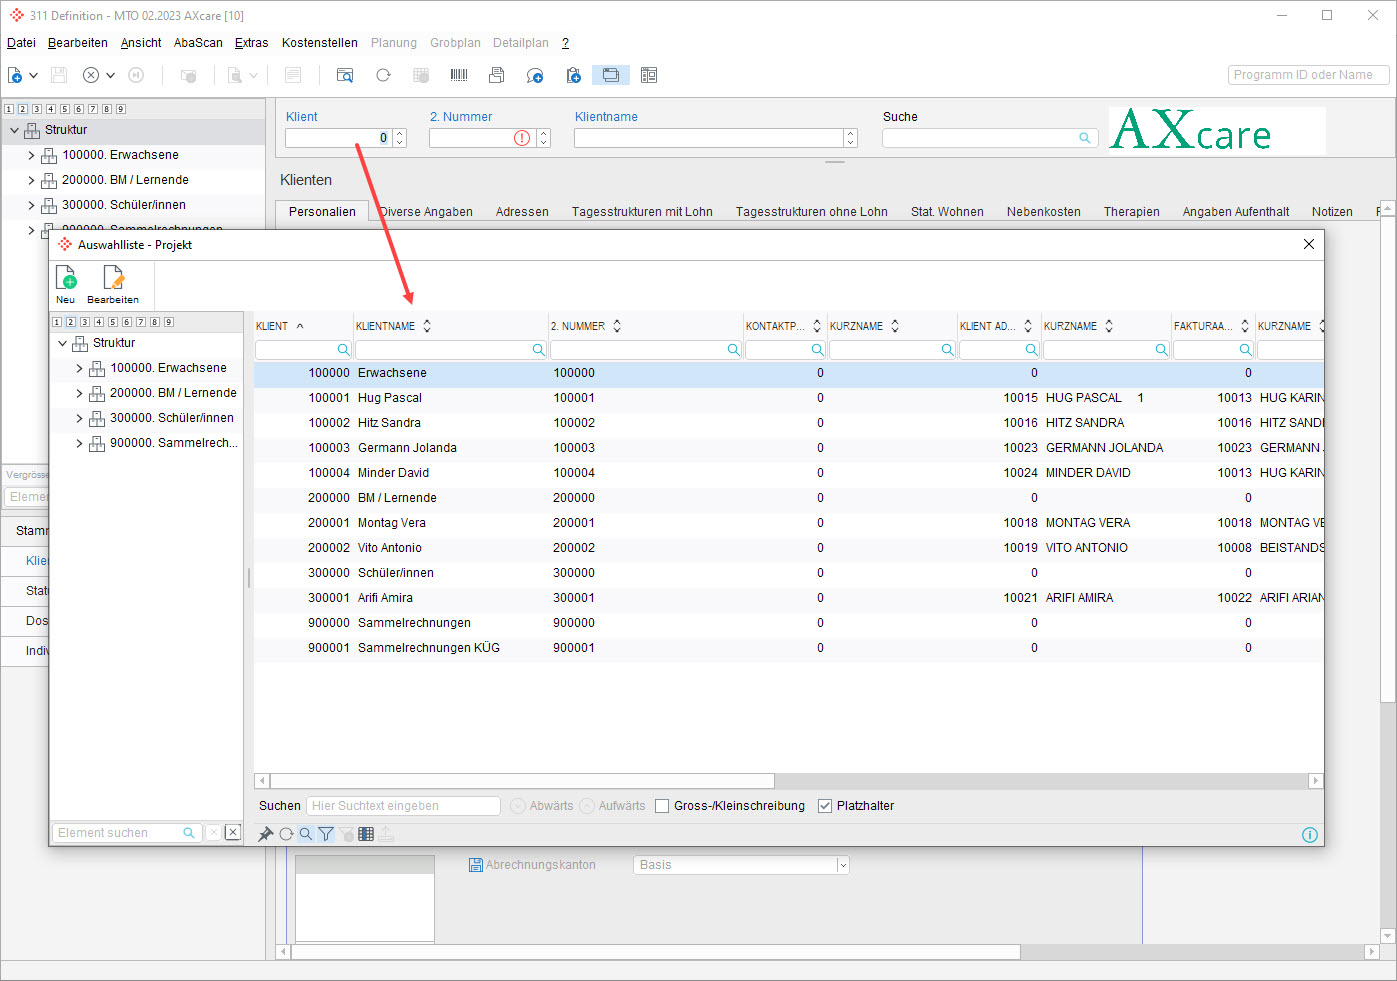This screenshot has height=981, width=1397.
Task: Click the magnifier in the KLIENTNAME filter box
Action: click(x=538, y=350)
